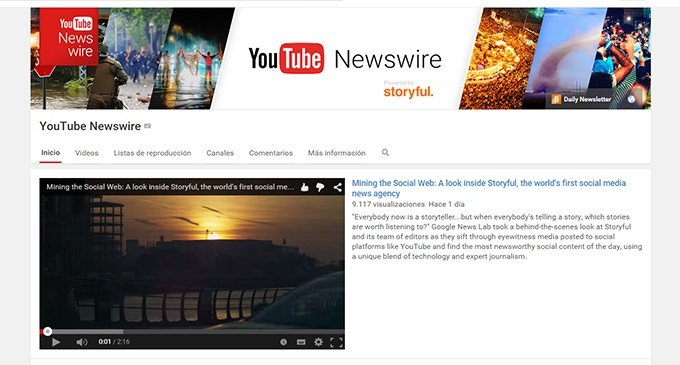This screenshot has height=365, width=680.
Task: Click the YouTube Newswire banner logo
Action: coord(345,59)
